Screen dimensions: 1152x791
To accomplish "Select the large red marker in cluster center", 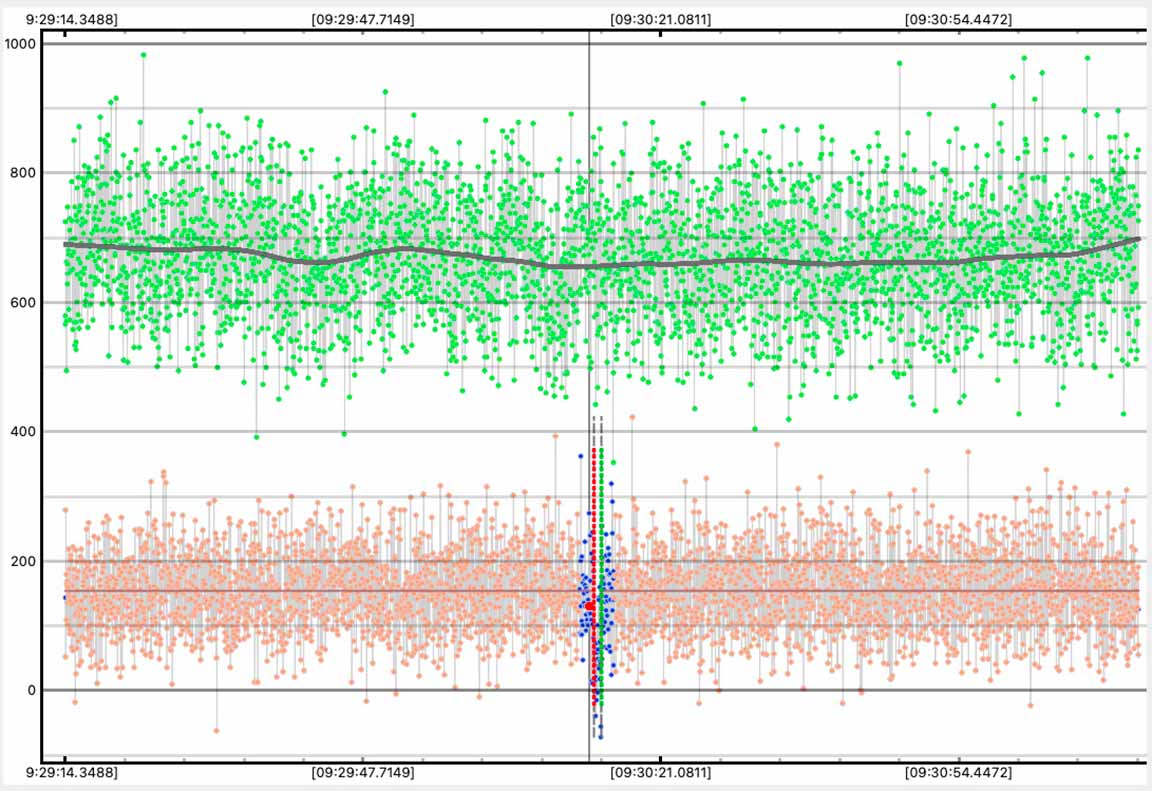I will click(x=590, y=606).
